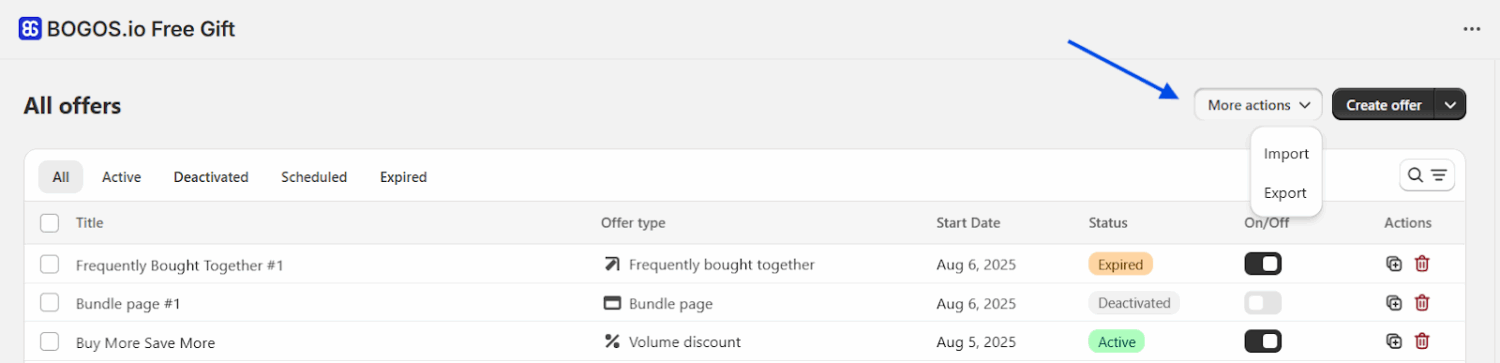Duplicate the Bundle page #1 offer

[x=1394, y=303]
